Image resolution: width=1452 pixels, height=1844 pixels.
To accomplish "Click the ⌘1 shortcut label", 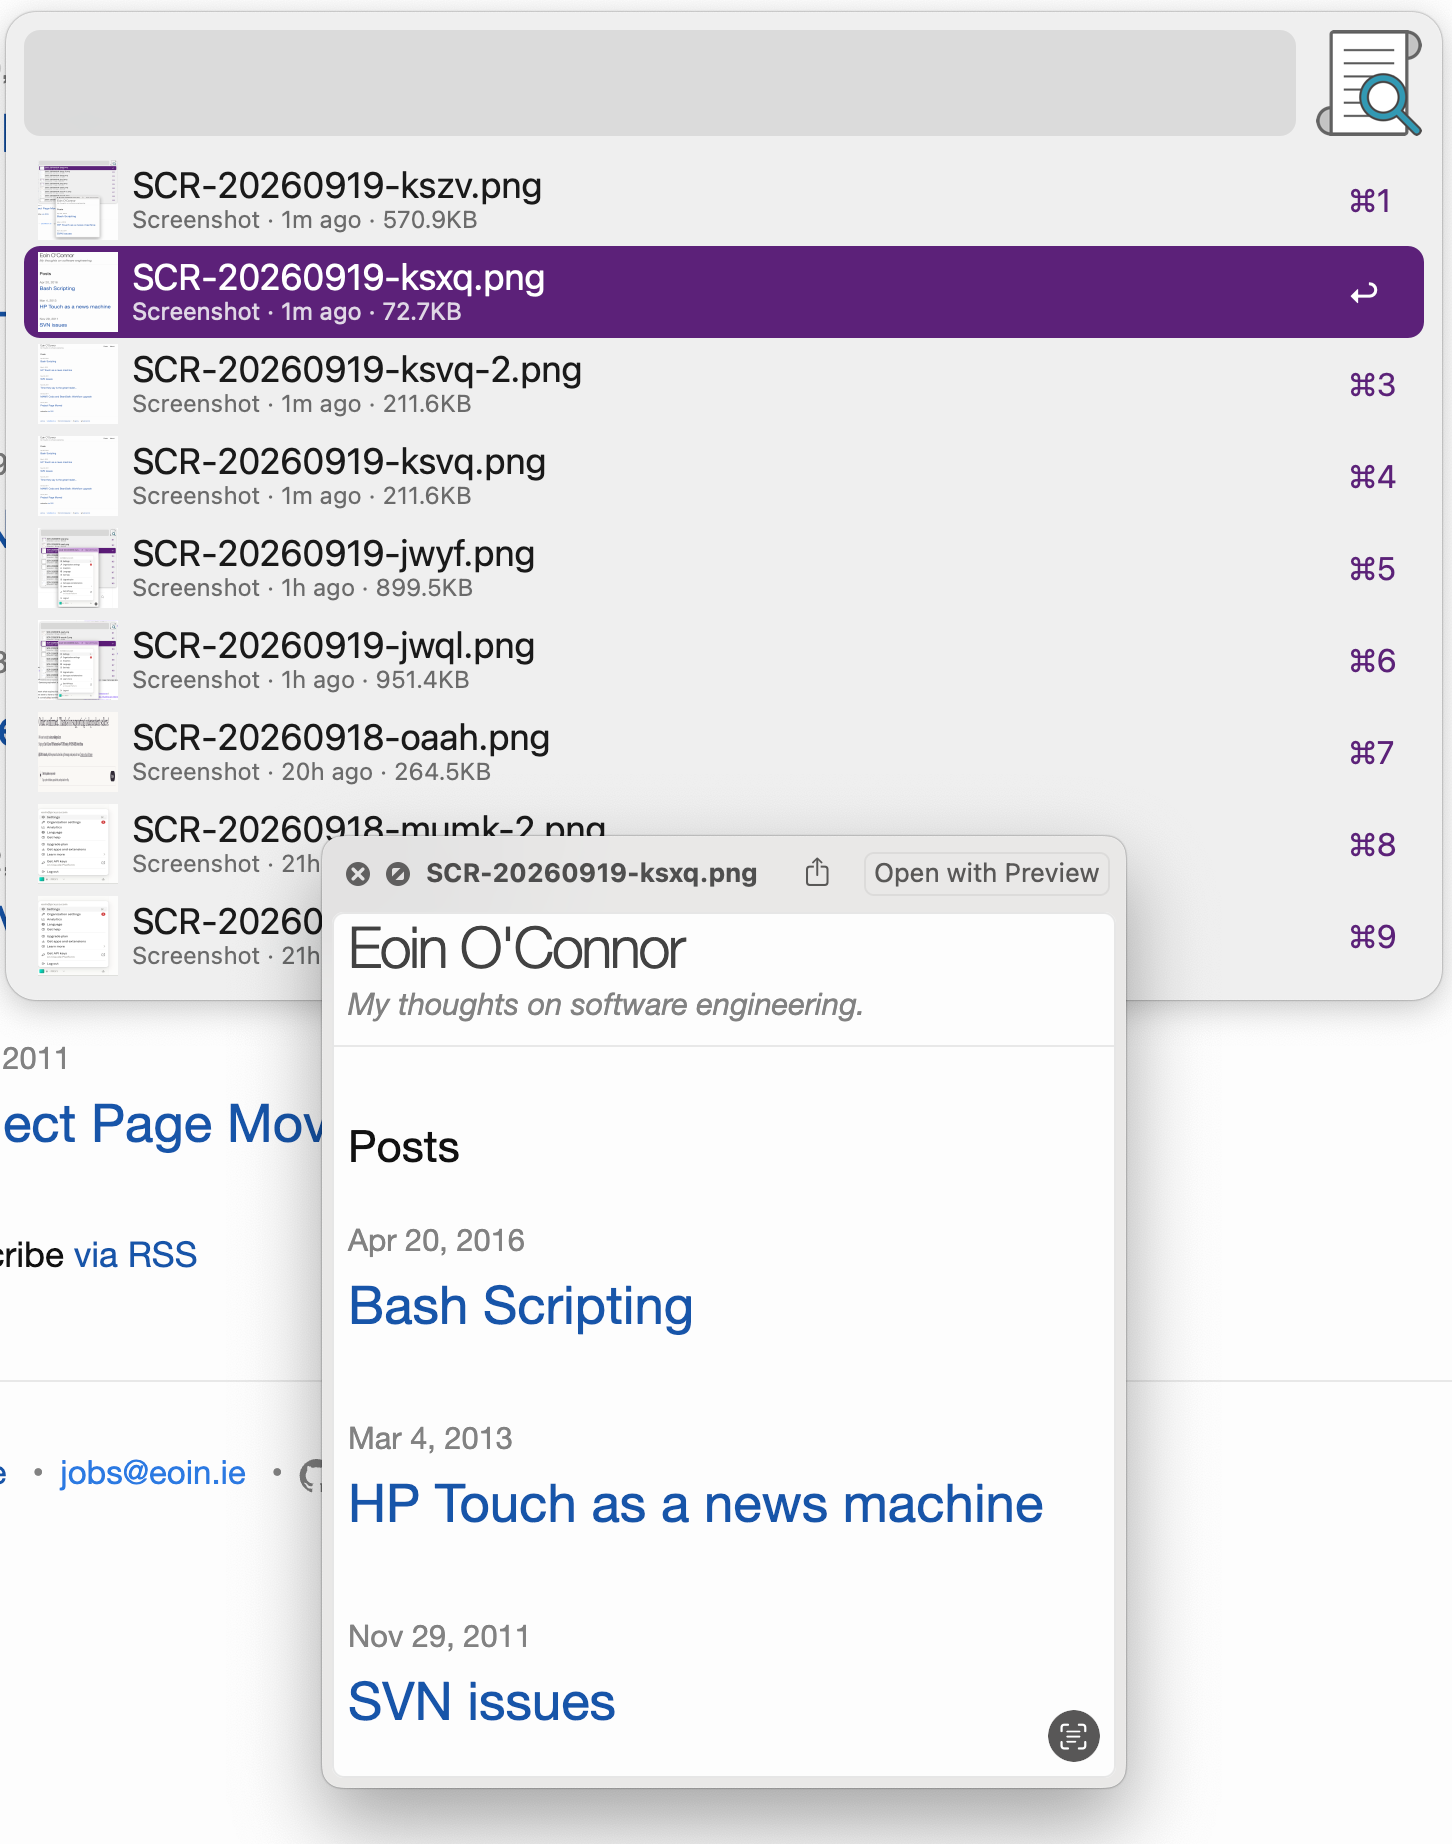I will pos(1370,201).
